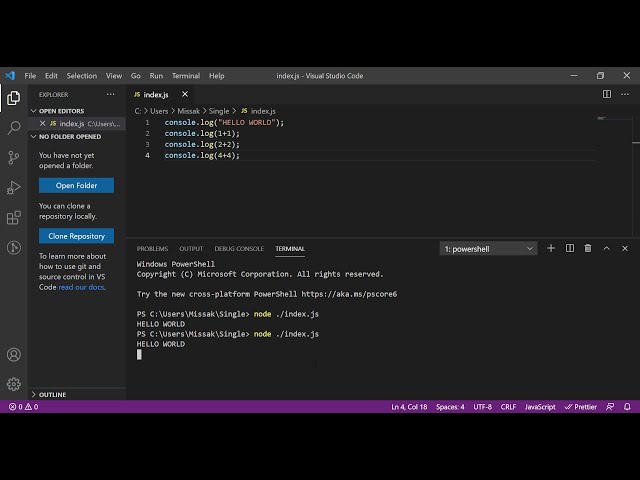Click JavaScript language mode status entry
This screenshot has width=640, height=480.
(x=540, y=407)
